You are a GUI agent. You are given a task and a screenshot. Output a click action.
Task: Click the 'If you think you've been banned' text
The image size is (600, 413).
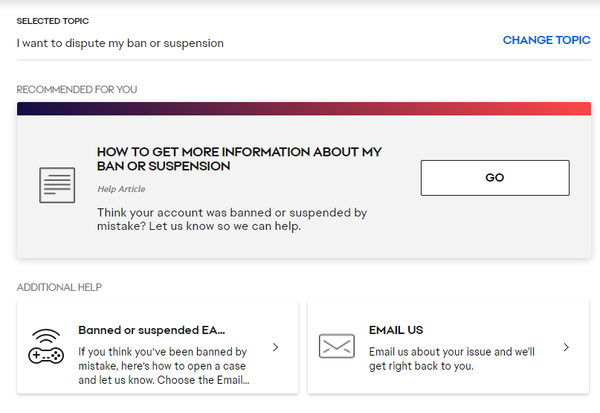click(x=163, y=365)
